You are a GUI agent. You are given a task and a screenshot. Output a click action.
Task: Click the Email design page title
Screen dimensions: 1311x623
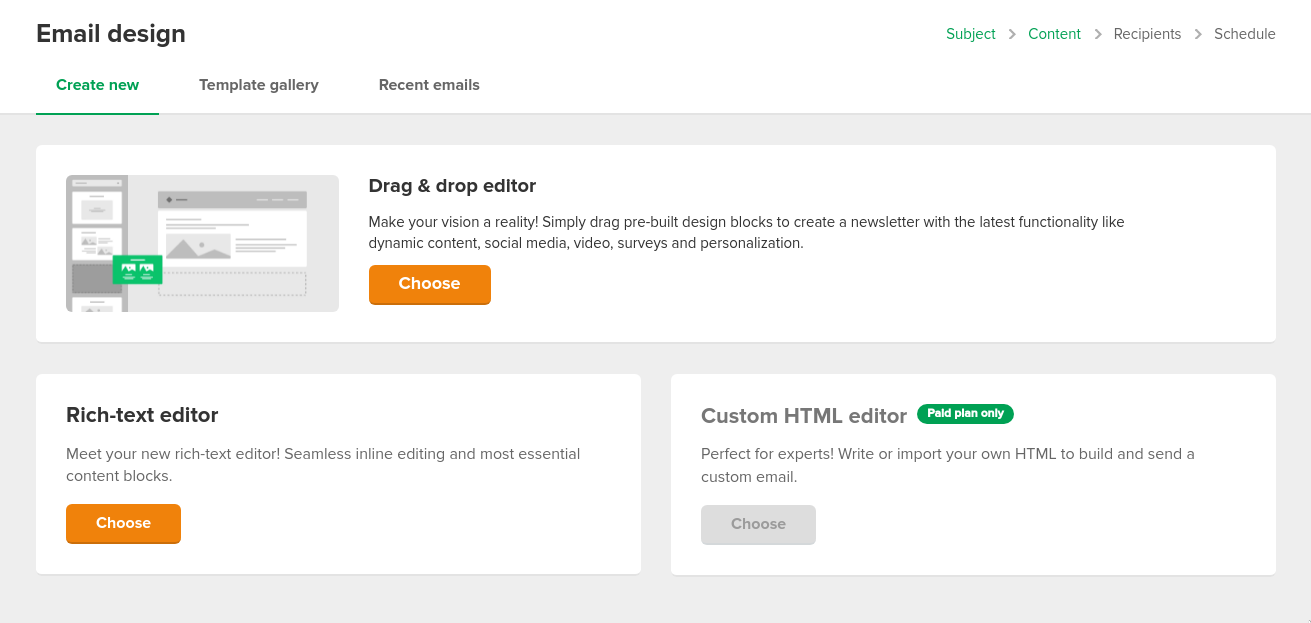click(111, 34)
